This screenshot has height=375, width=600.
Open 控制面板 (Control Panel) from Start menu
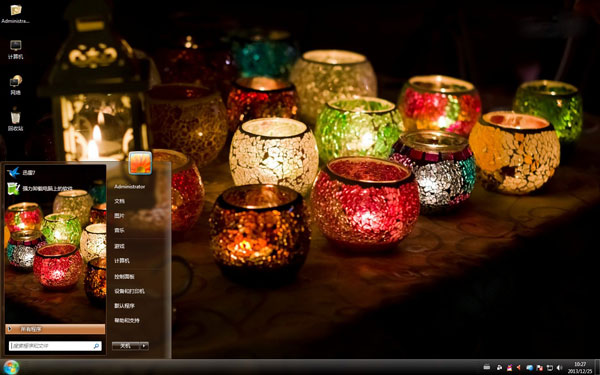pyautogui.click(x=124, y=277)
